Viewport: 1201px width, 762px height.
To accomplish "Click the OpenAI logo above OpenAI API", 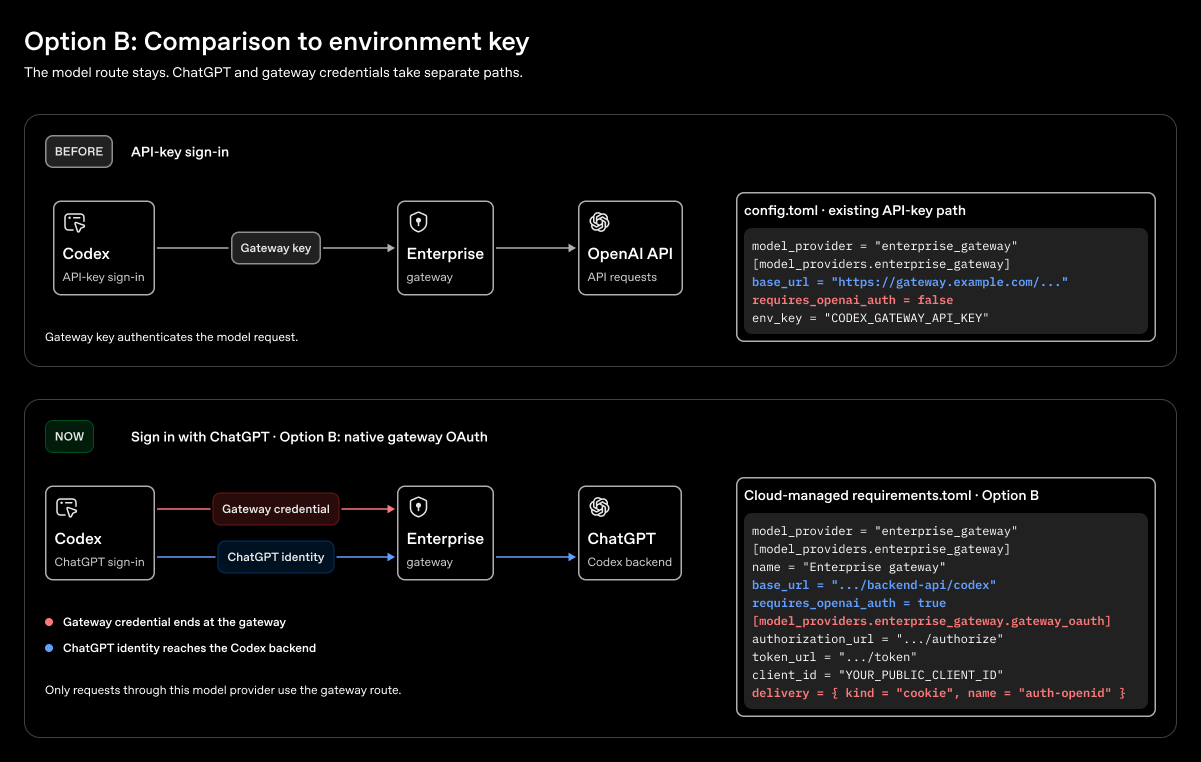I will tap(599, 222).
